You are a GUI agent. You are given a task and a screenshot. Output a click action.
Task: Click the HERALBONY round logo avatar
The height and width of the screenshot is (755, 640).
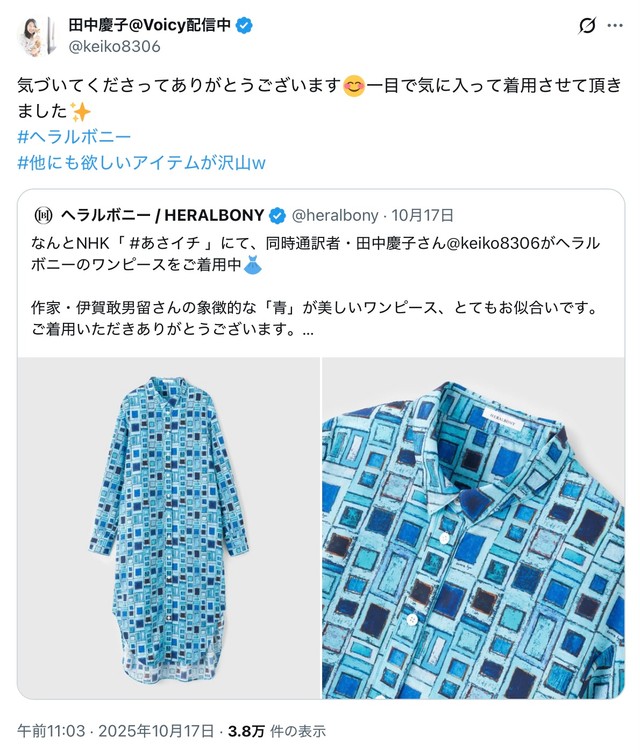pyautogui.click(x=44, y=216)
